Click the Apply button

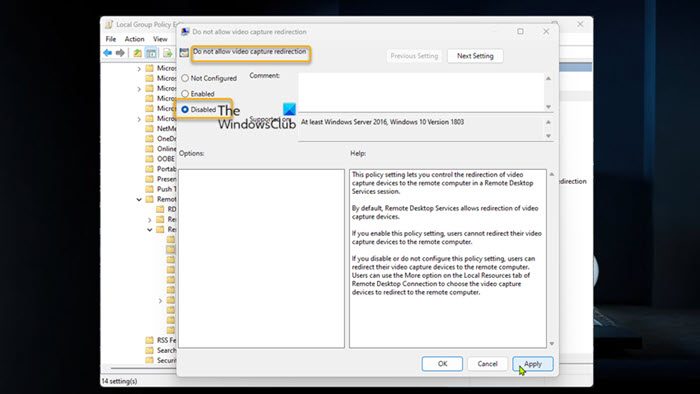pyautogui.click(x=533, y=364)
